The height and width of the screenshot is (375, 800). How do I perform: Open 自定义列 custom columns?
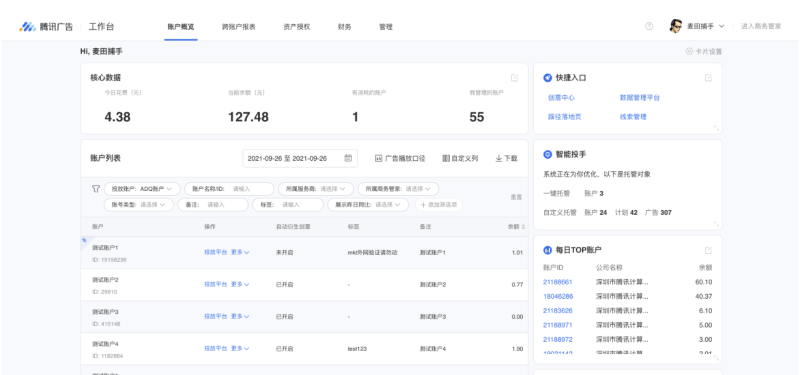point(460,158)
